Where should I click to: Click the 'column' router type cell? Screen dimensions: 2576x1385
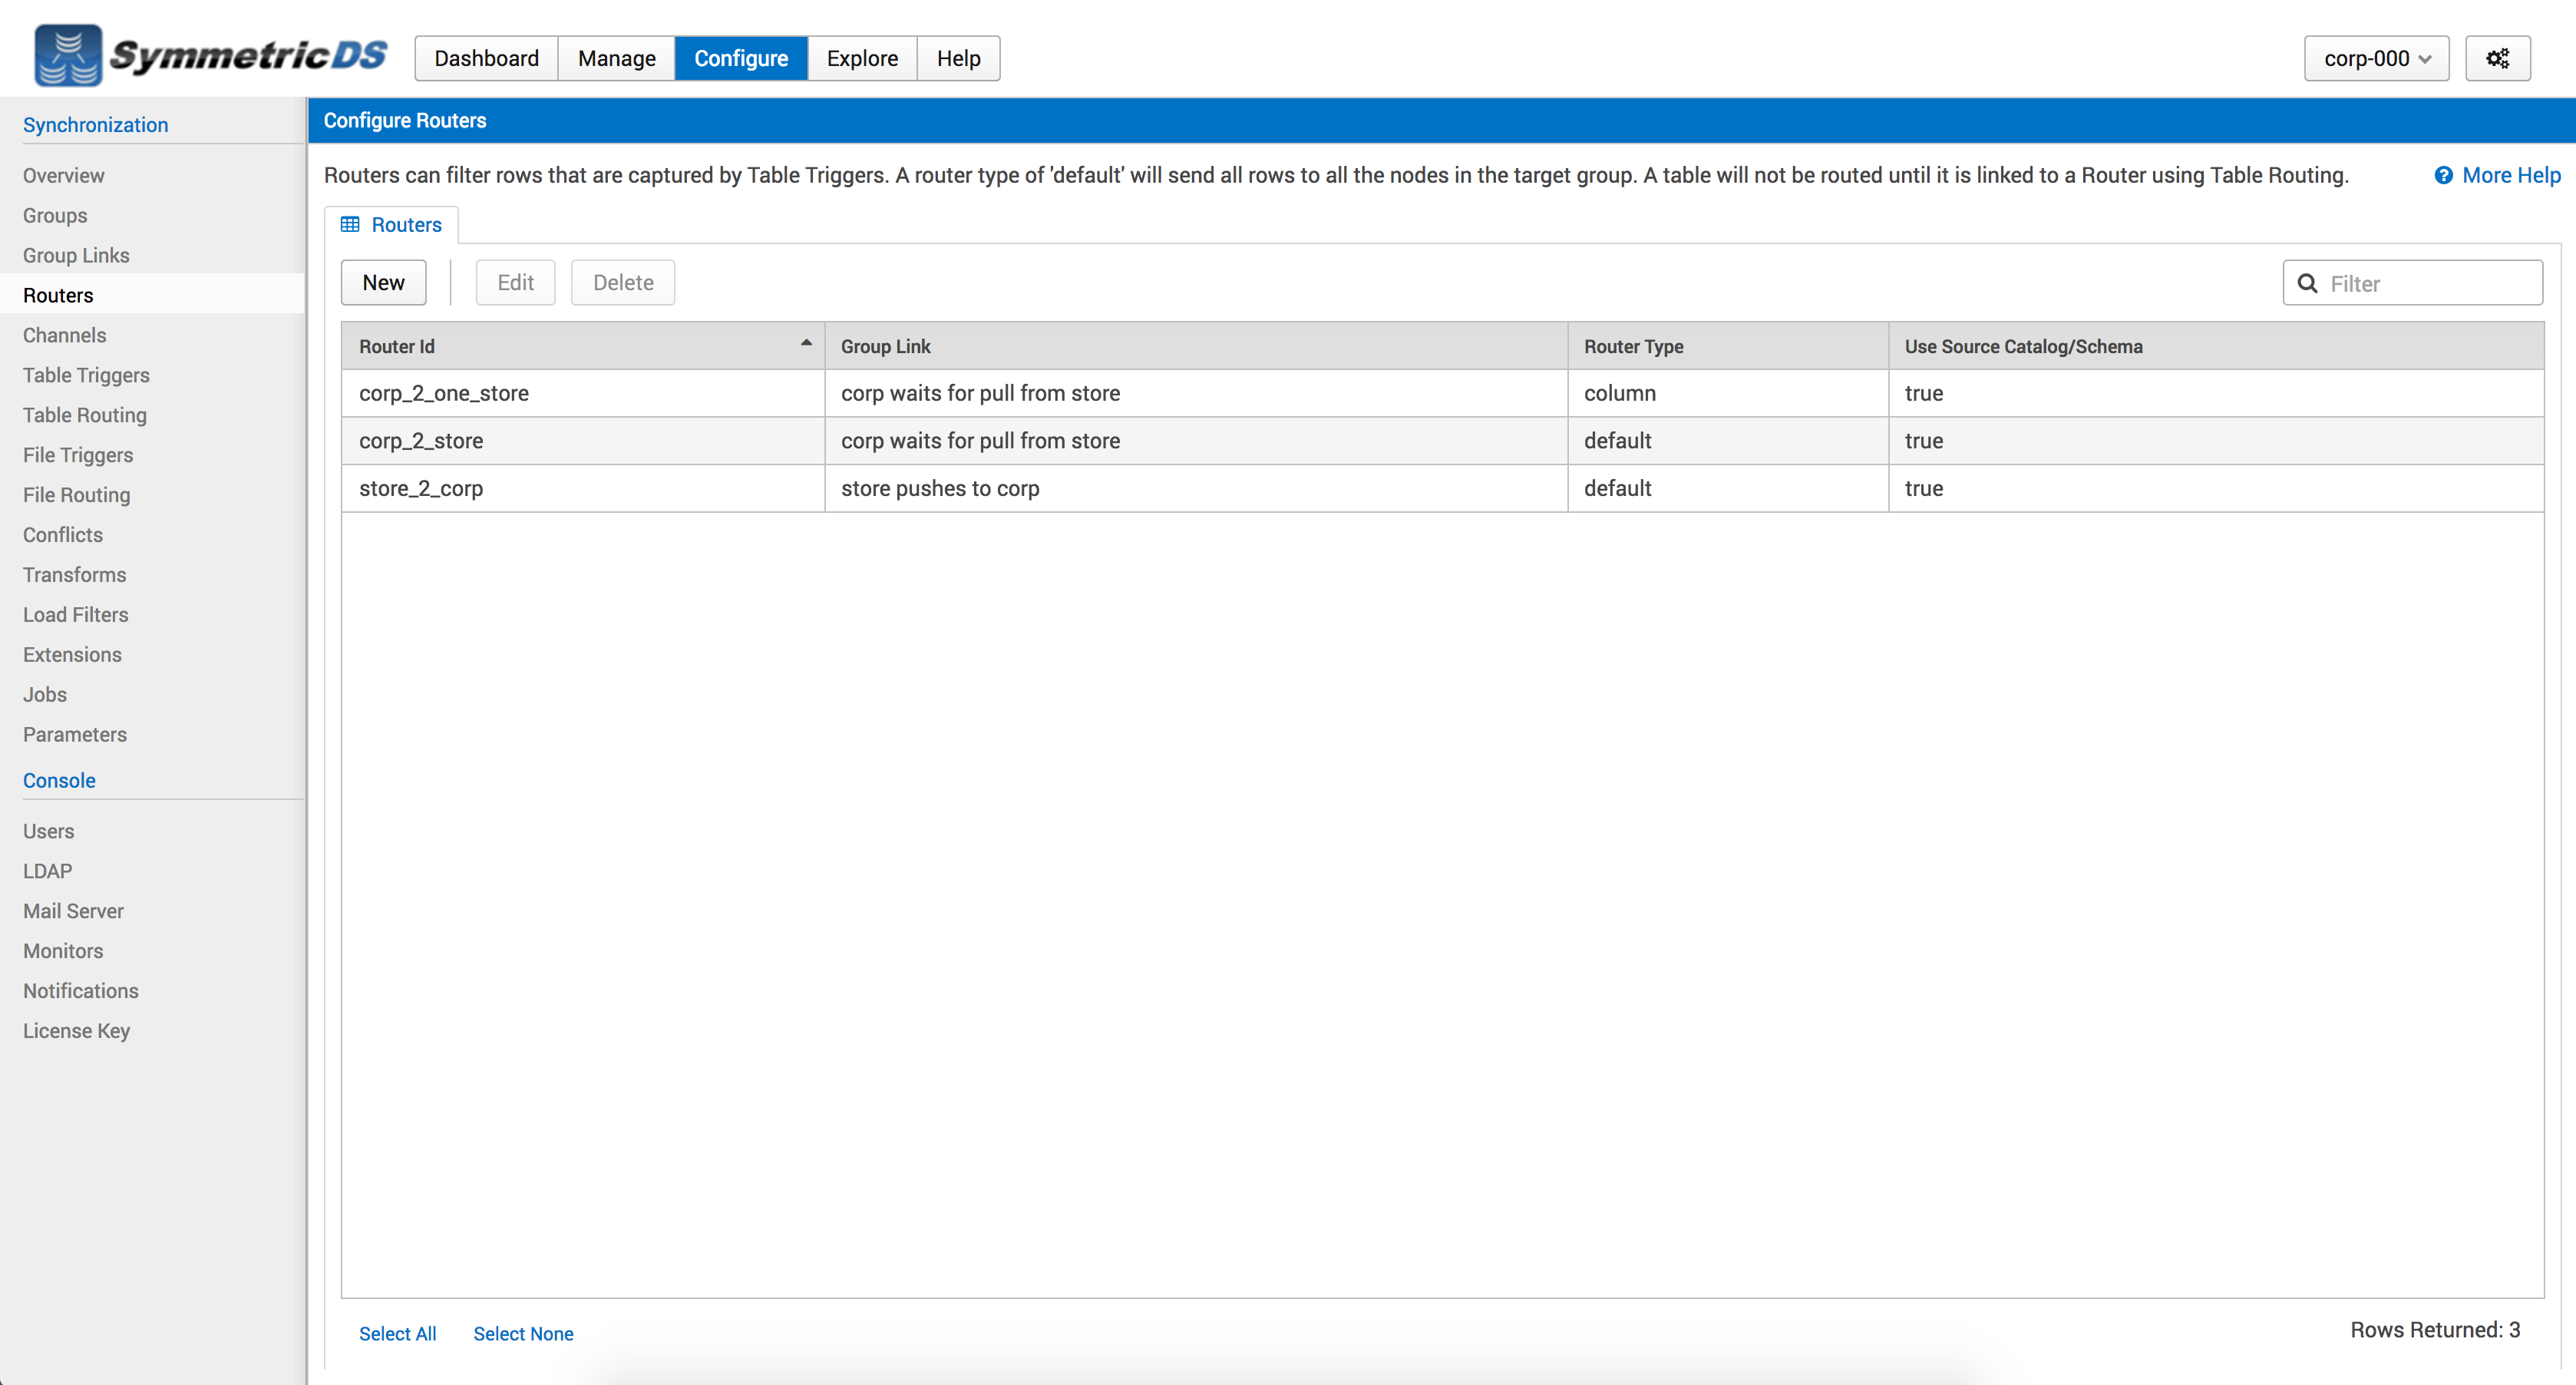[1728, 393]
